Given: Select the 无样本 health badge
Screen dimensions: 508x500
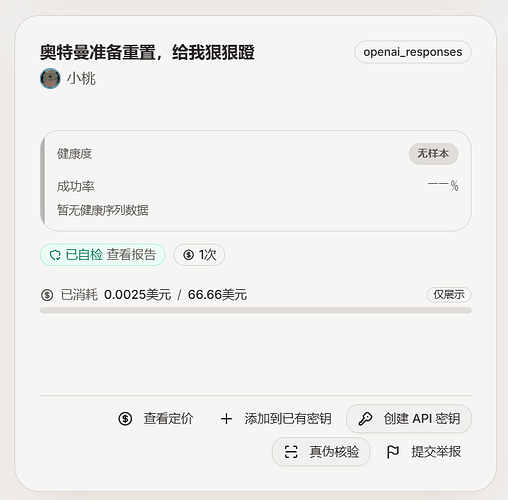Looking at the screenshot, I should (x=433, y=154).
